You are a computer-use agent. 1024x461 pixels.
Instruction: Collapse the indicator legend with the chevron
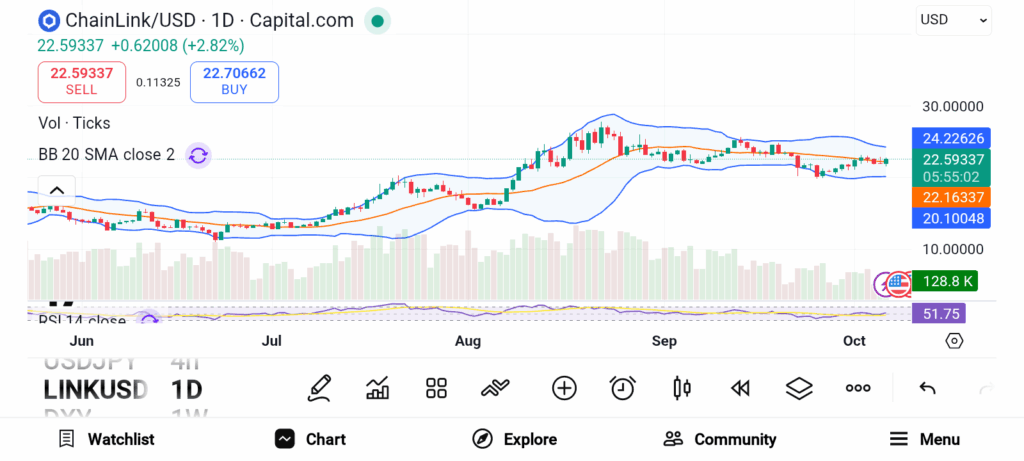57,190
